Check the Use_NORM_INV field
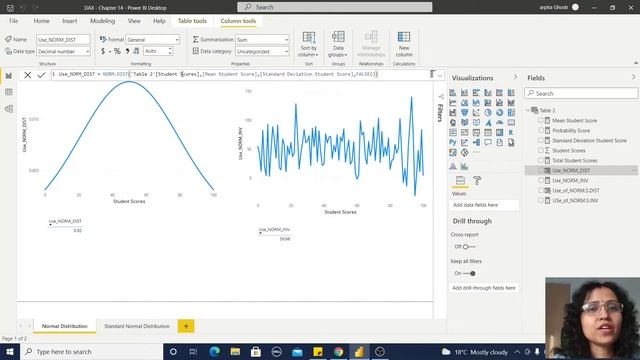Image resolution: width=640 pixels, height=360 pixels. pyautogui.click(x=541, y=180)
